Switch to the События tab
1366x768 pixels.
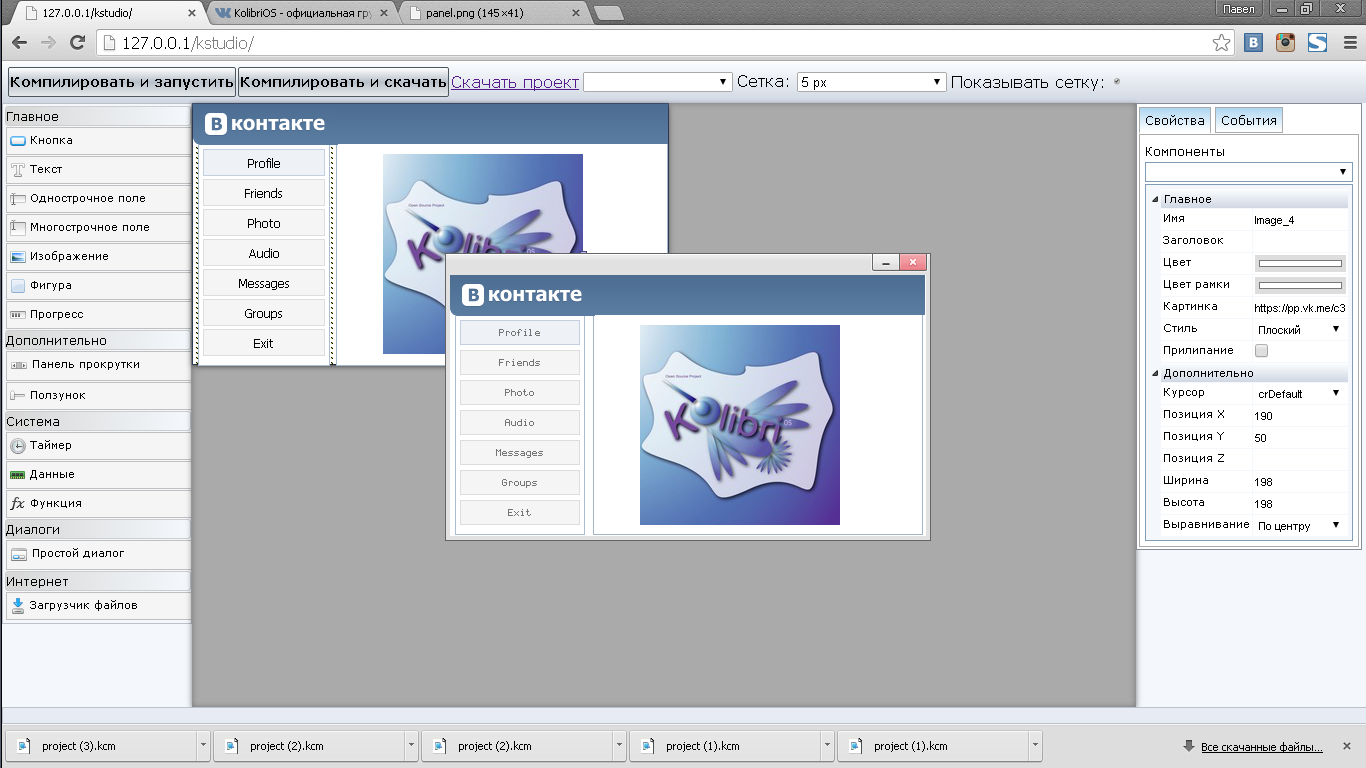coord(1248,120)
